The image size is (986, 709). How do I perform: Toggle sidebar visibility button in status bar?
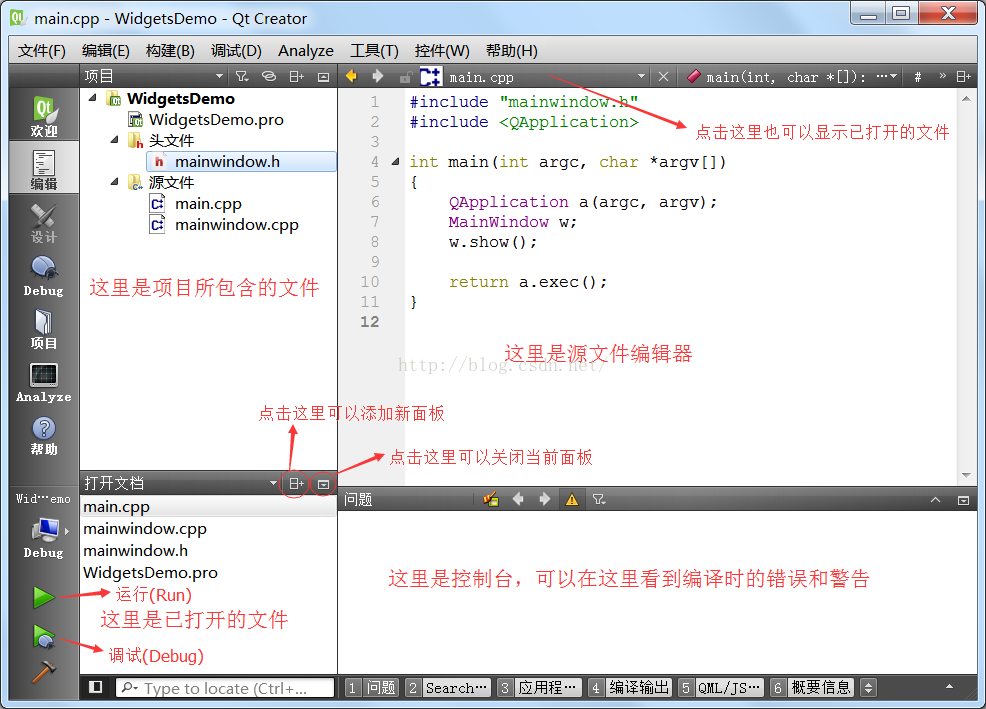pos(96,687)
